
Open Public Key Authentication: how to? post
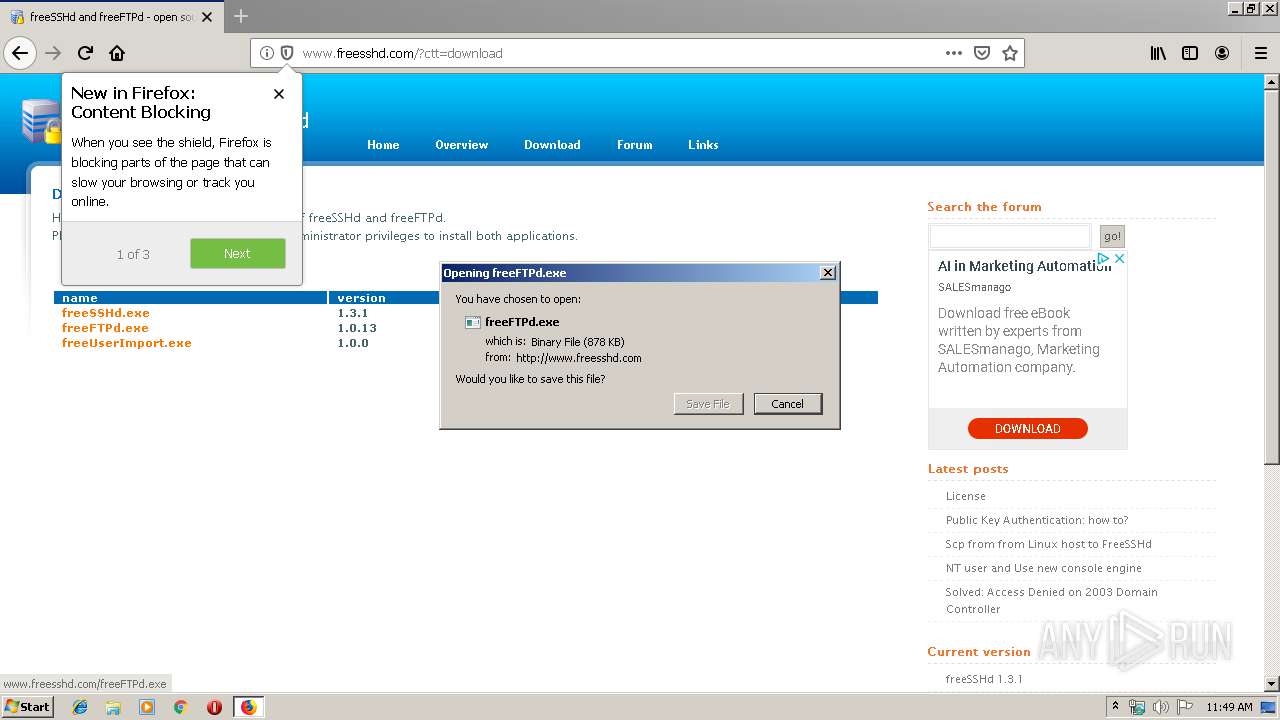tap(1037, 520)
